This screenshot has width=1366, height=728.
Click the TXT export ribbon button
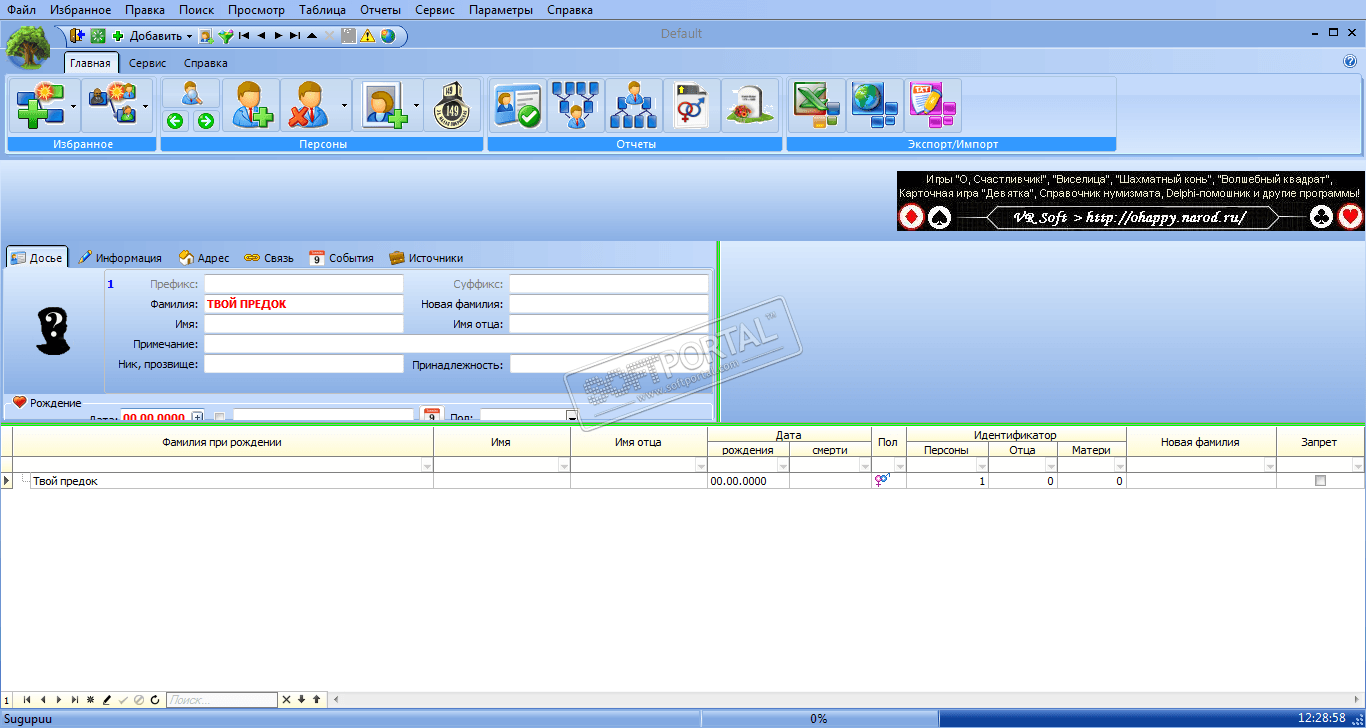[933, 106]
